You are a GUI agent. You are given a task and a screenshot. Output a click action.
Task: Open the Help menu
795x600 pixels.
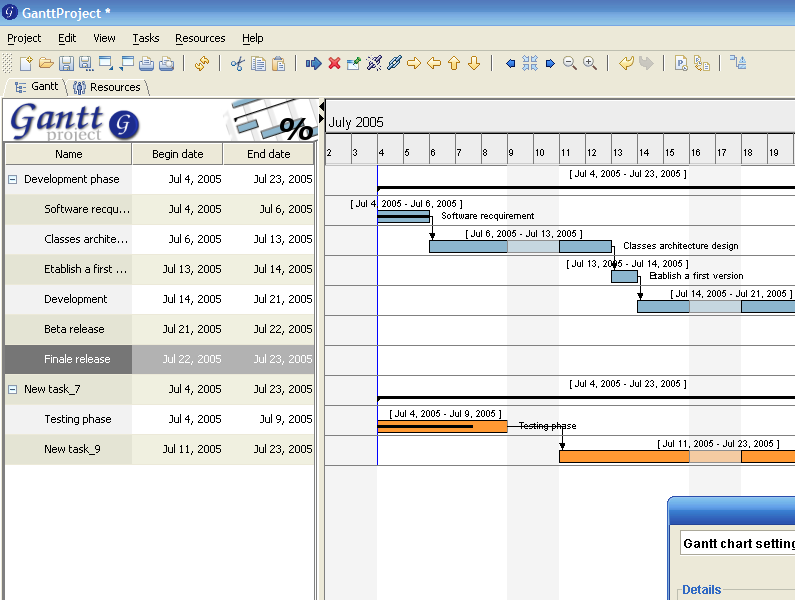tap(252, 39)
